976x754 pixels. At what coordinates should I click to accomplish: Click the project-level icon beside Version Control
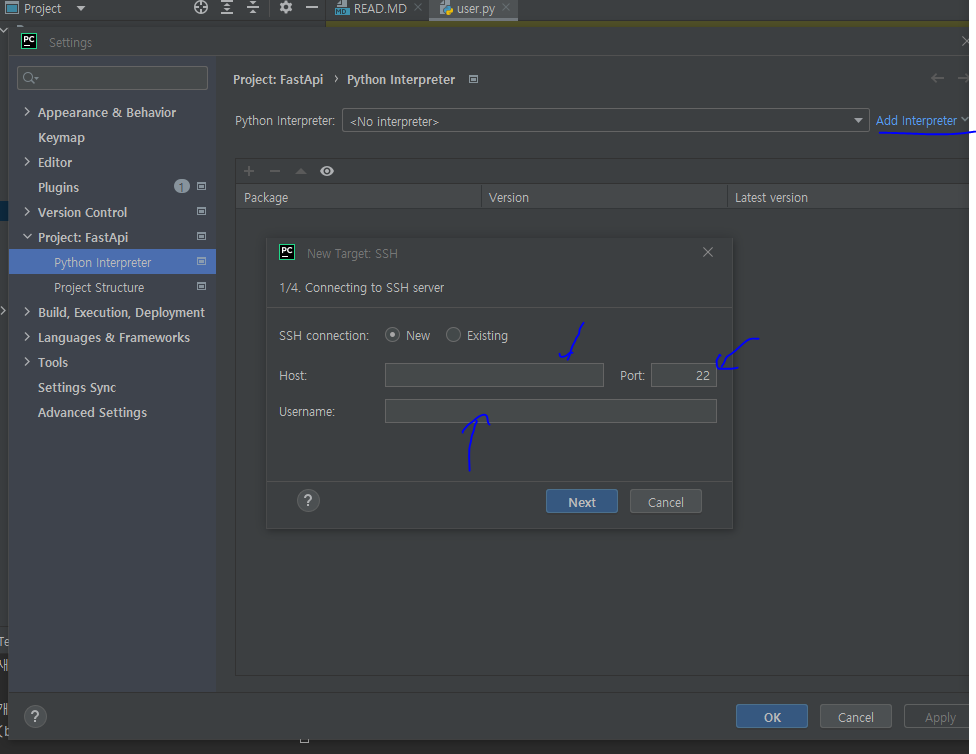click(201, 211)
